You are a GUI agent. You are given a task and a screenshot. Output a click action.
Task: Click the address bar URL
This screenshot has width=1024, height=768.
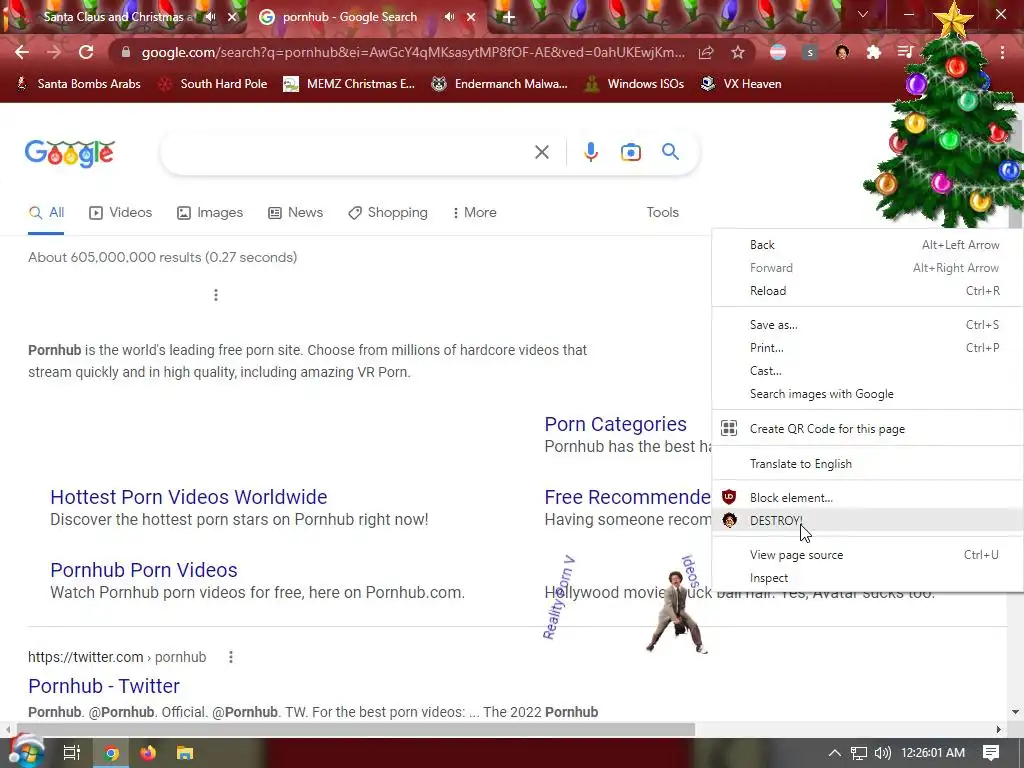pos(413,53)
